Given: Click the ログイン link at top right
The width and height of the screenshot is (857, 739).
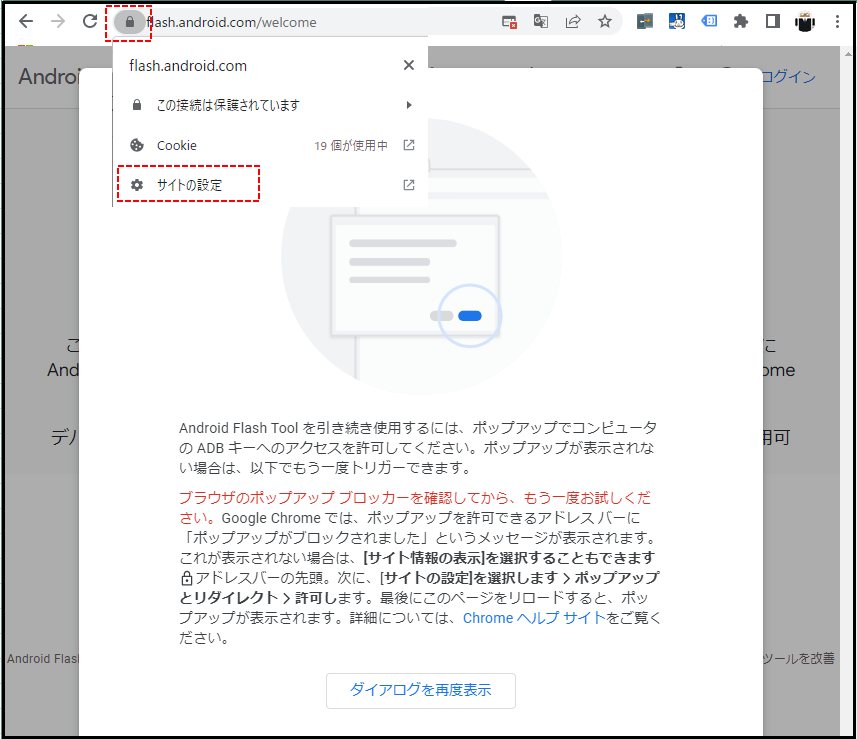Looking at the screenshot, I should coord(787,77).
